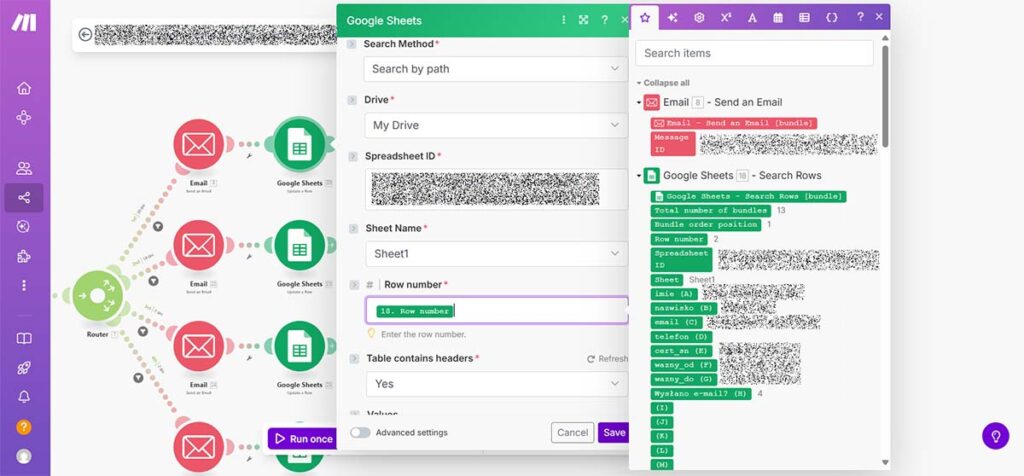This screenshot has height=476, width=1024.
Task: Go back using the arrow beside scenario name
Action: click(85, 35)
